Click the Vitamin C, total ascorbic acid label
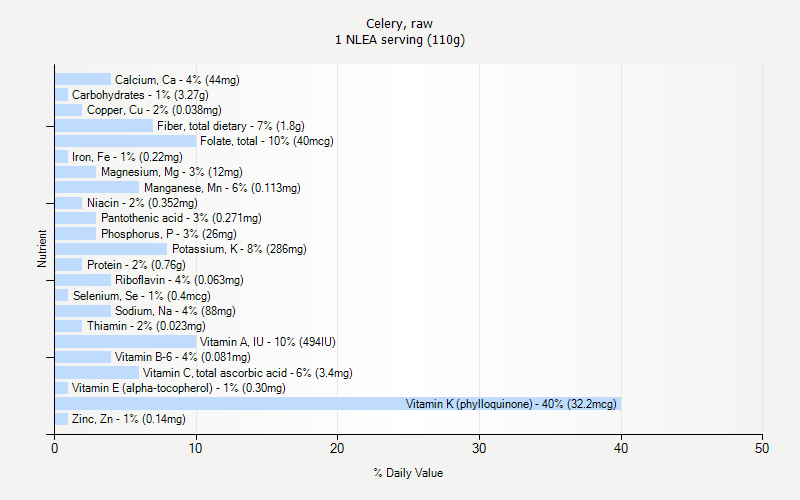Image resolution: width=800 pixels, height=500 pixels. click(x=247, y=373)
